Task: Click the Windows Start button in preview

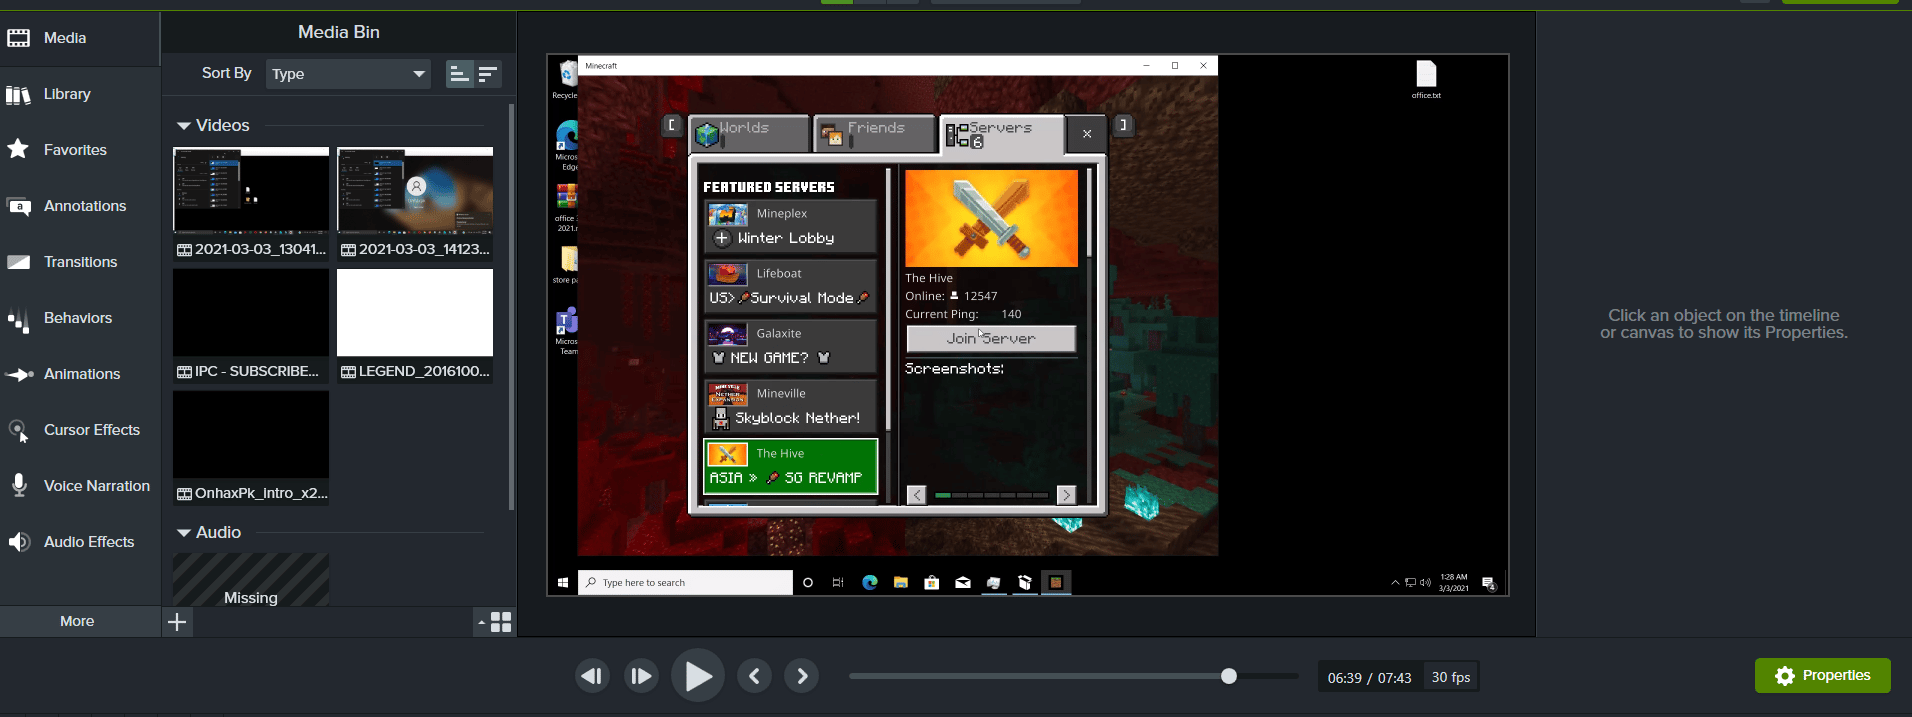Action: pyautogui.click(x=563, y=582)
